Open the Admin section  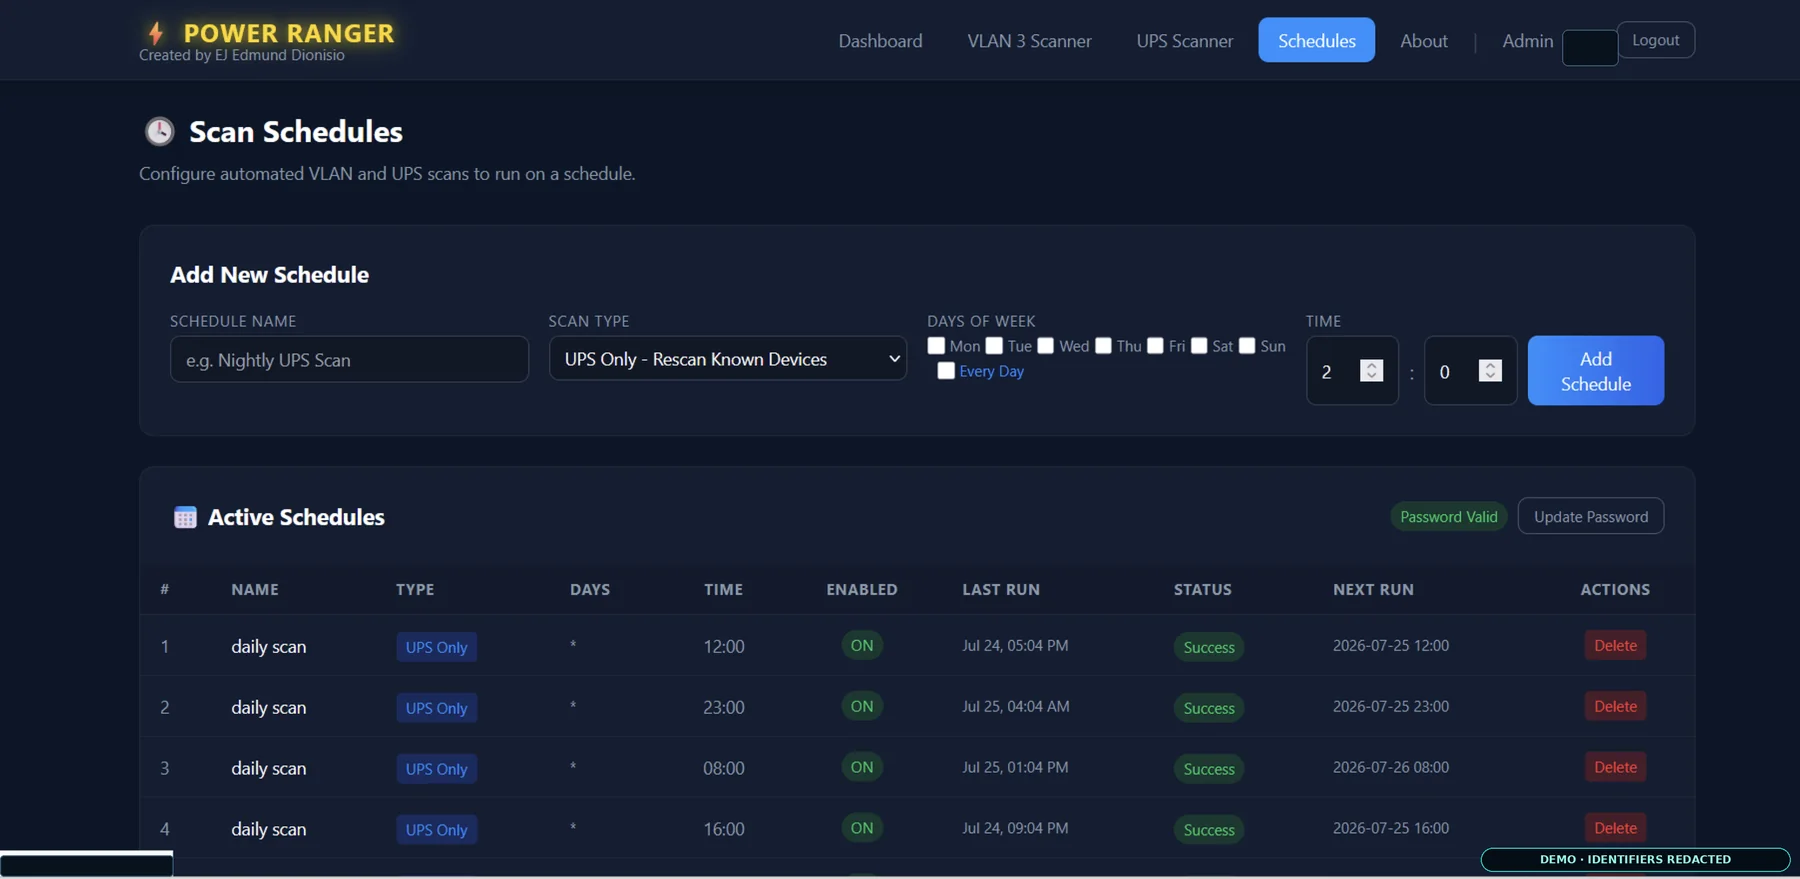(1527, 40)
